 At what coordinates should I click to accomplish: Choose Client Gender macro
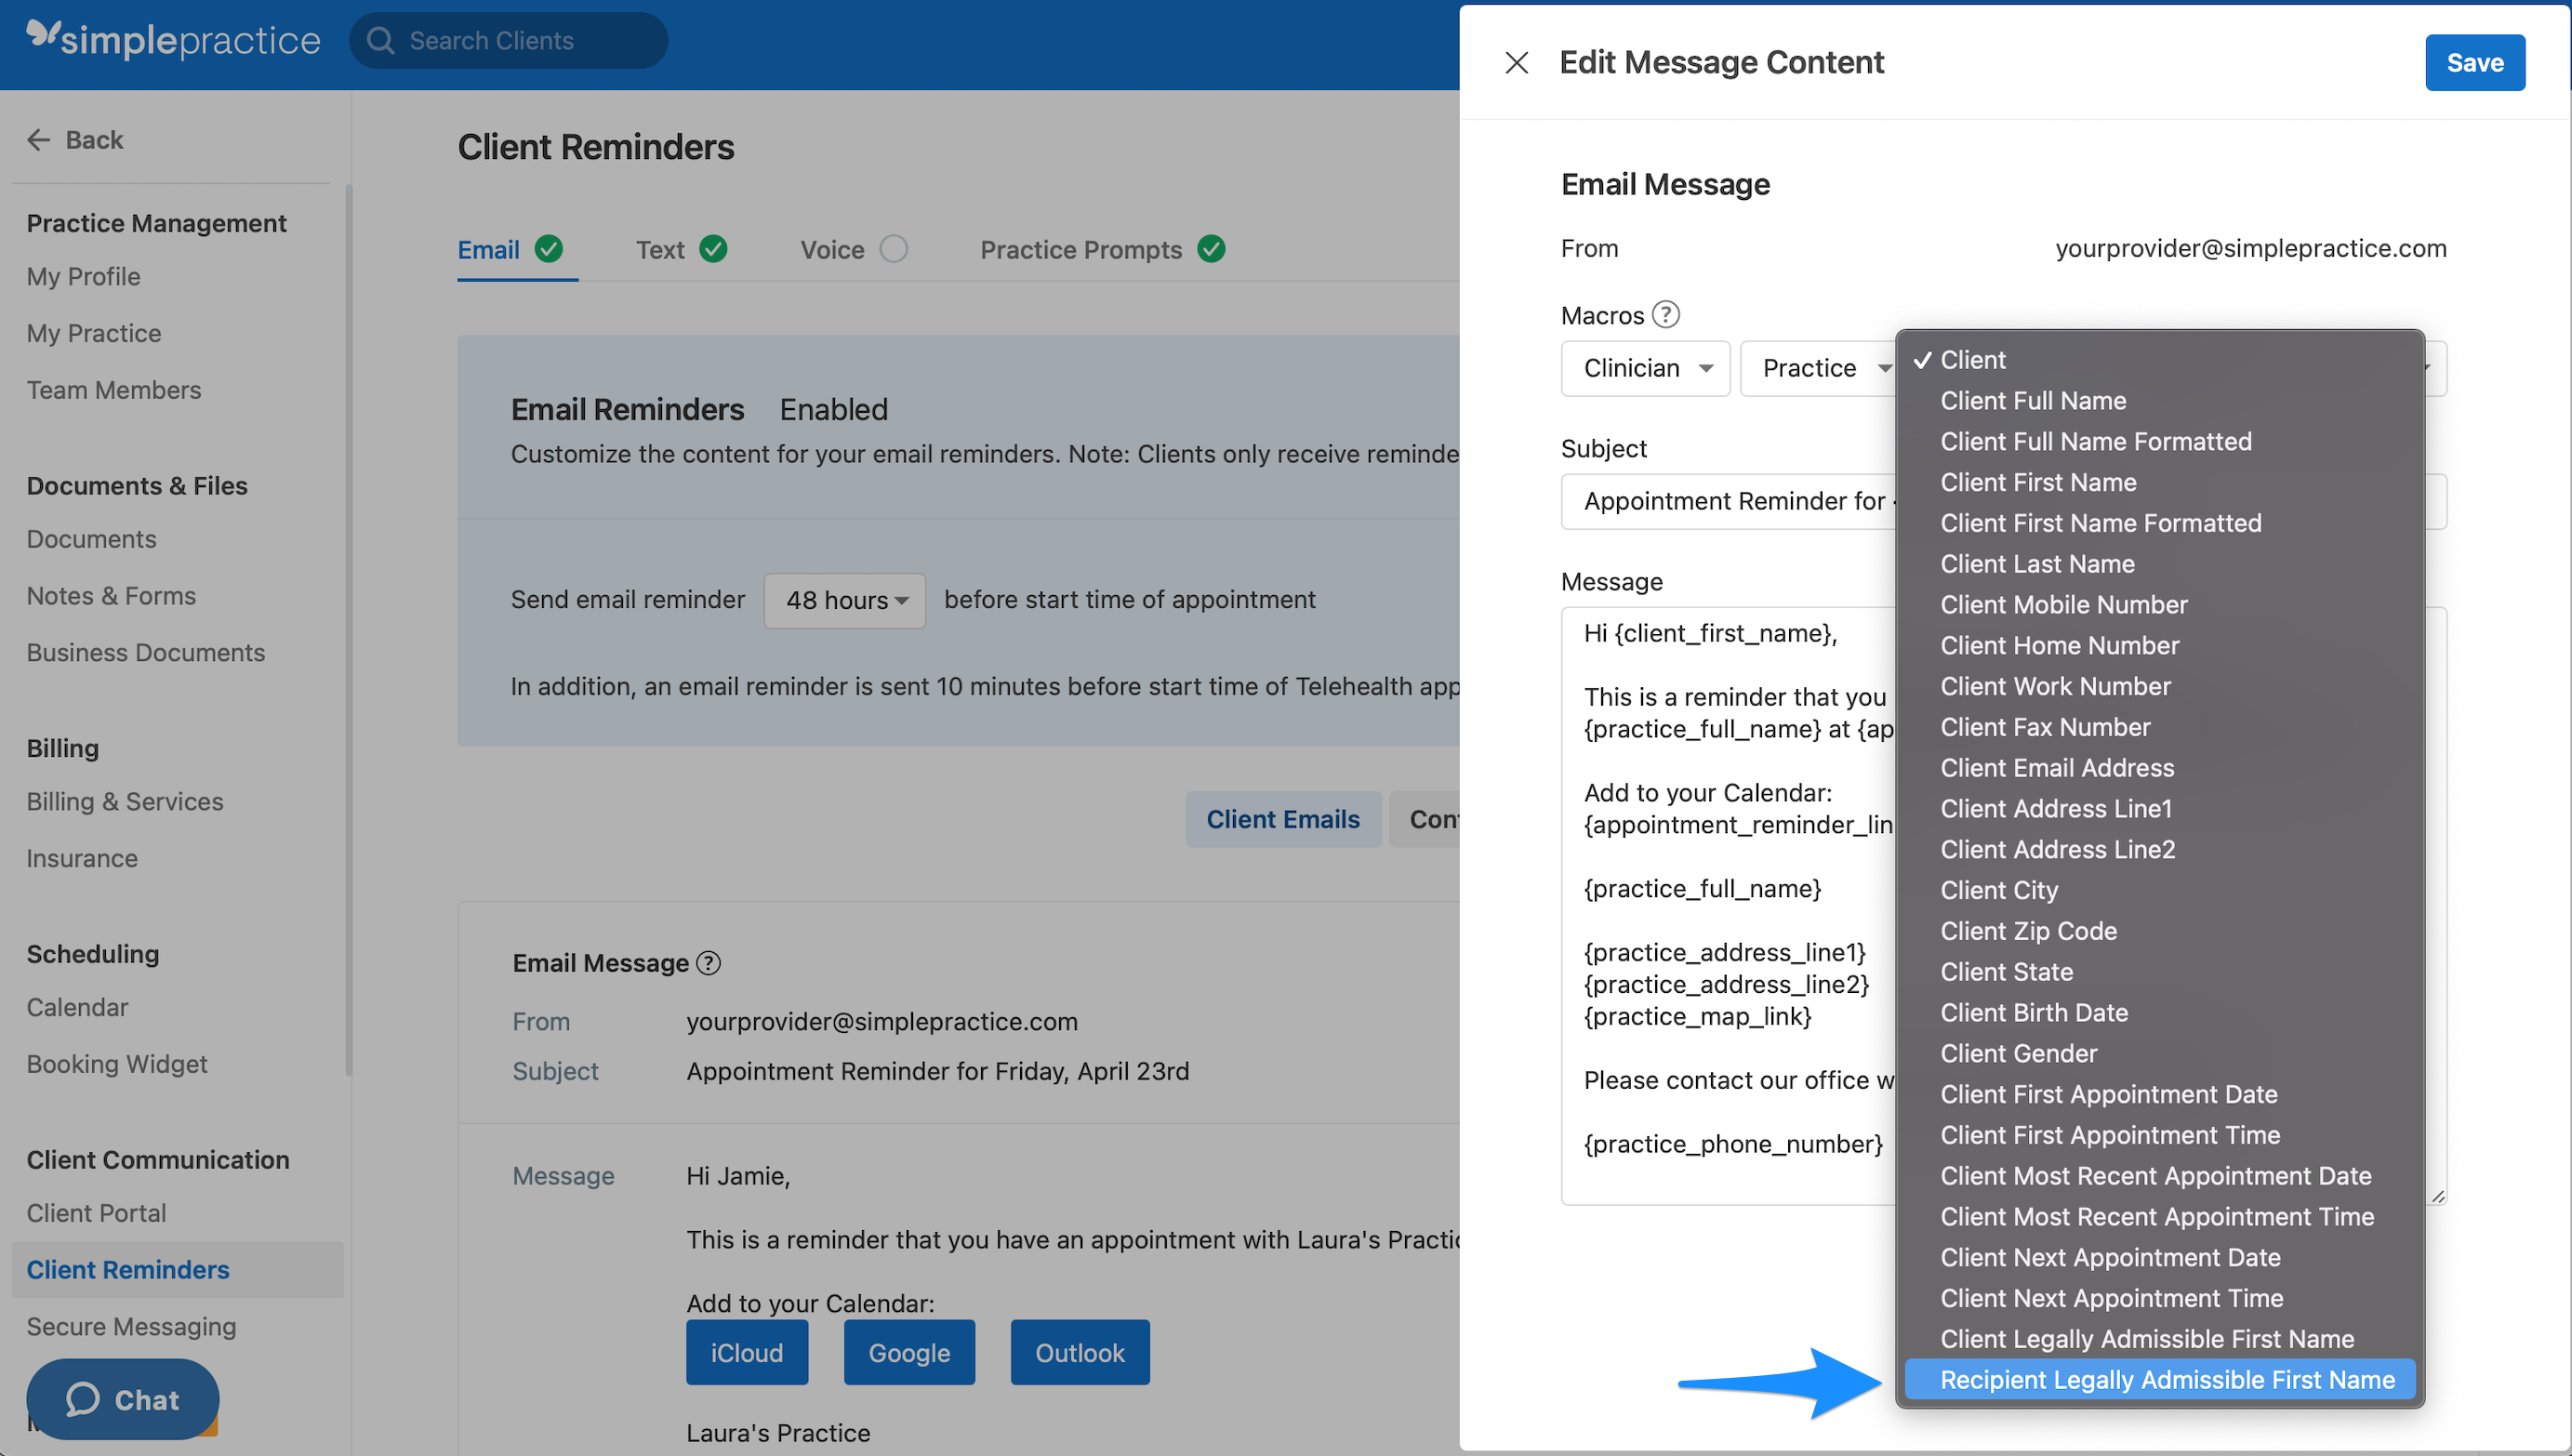point(2160,1054)
